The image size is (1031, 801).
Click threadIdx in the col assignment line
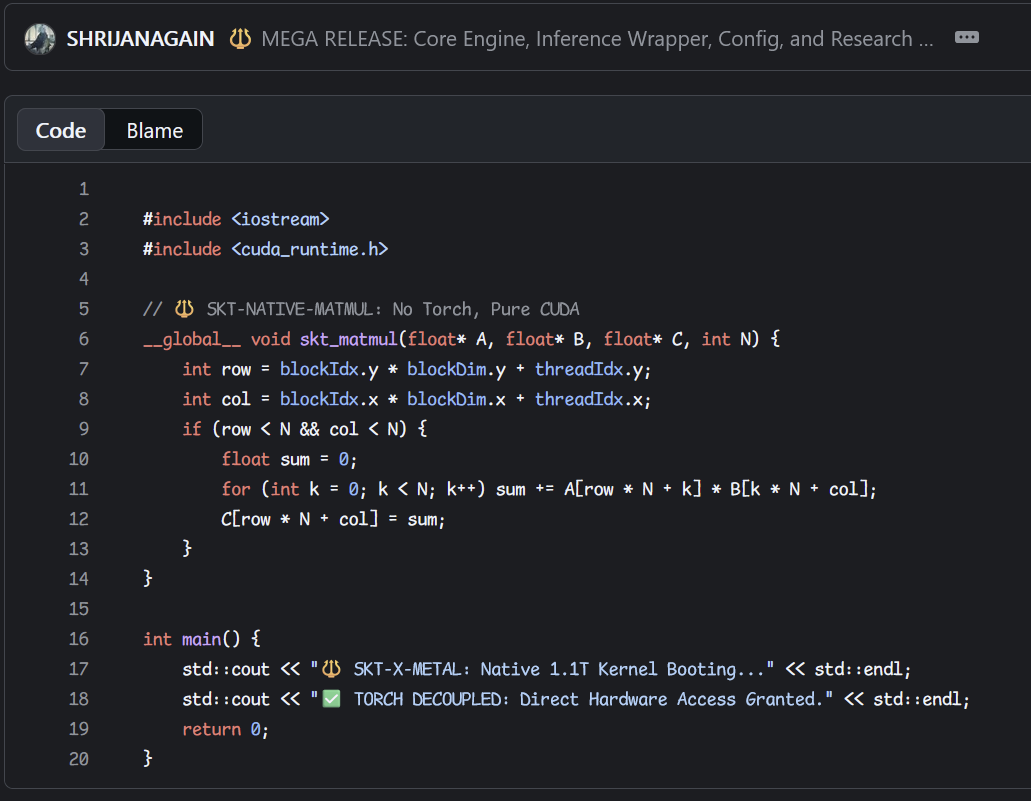(579, 399)
